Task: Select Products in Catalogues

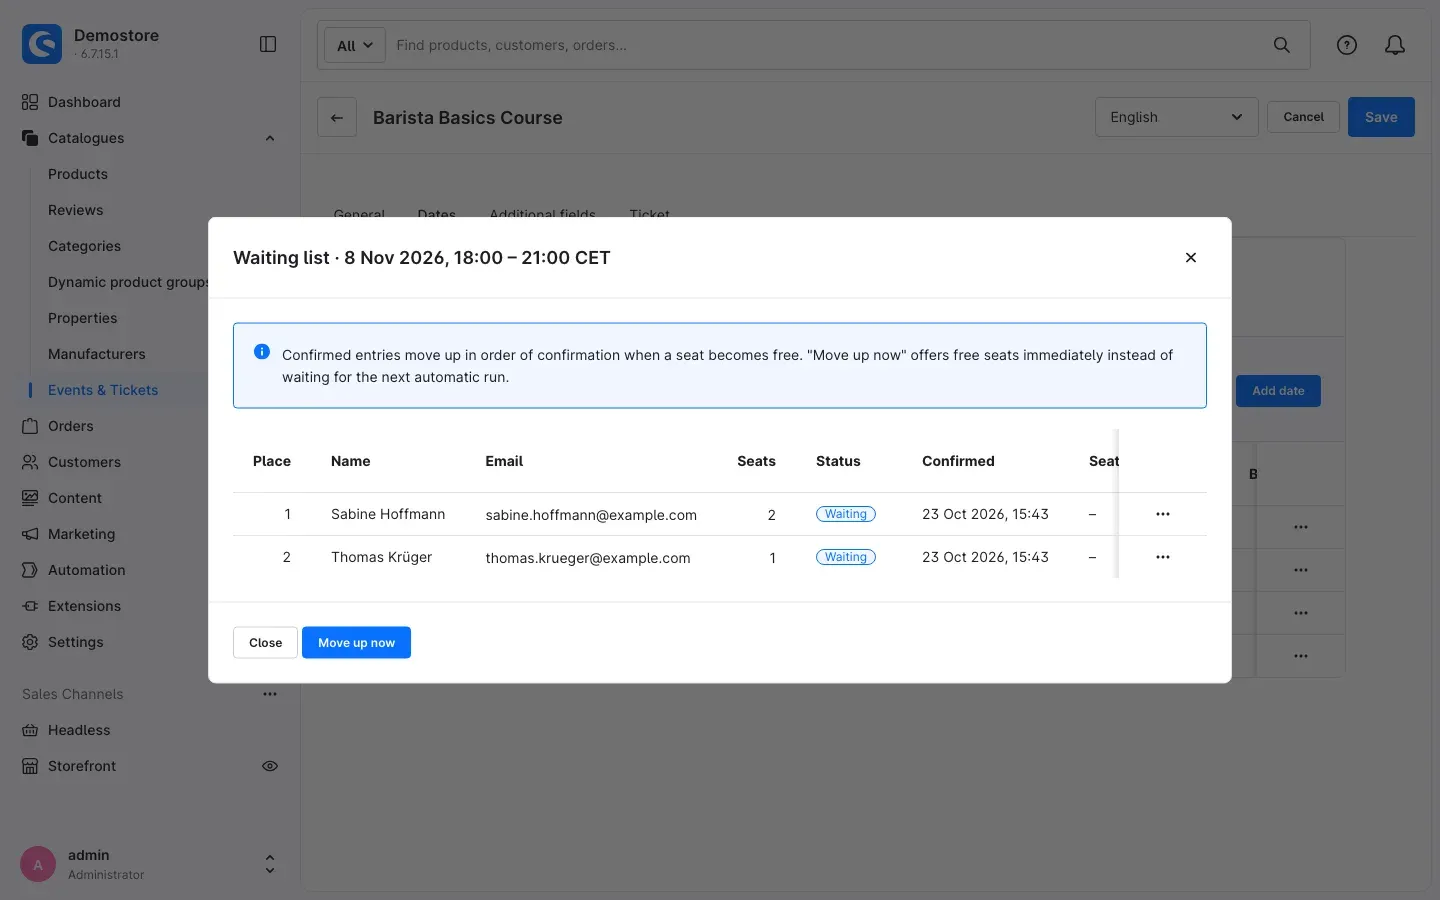Action: pyautogui.click(x=78, y=174)
